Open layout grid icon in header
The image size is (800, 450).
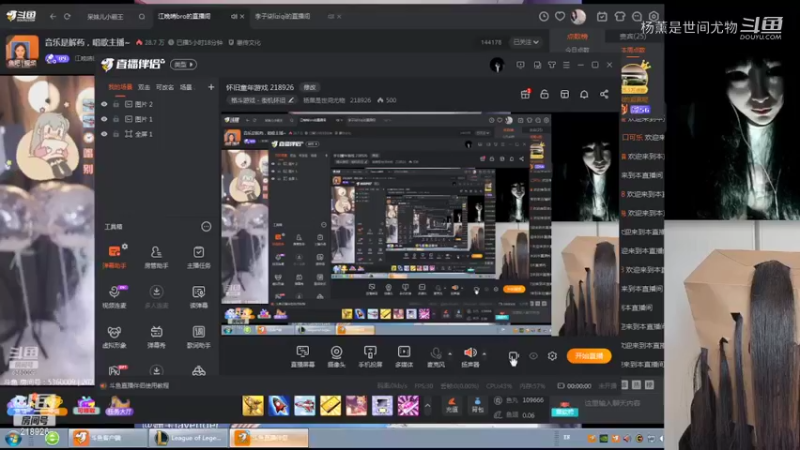[x=564, y=94]
